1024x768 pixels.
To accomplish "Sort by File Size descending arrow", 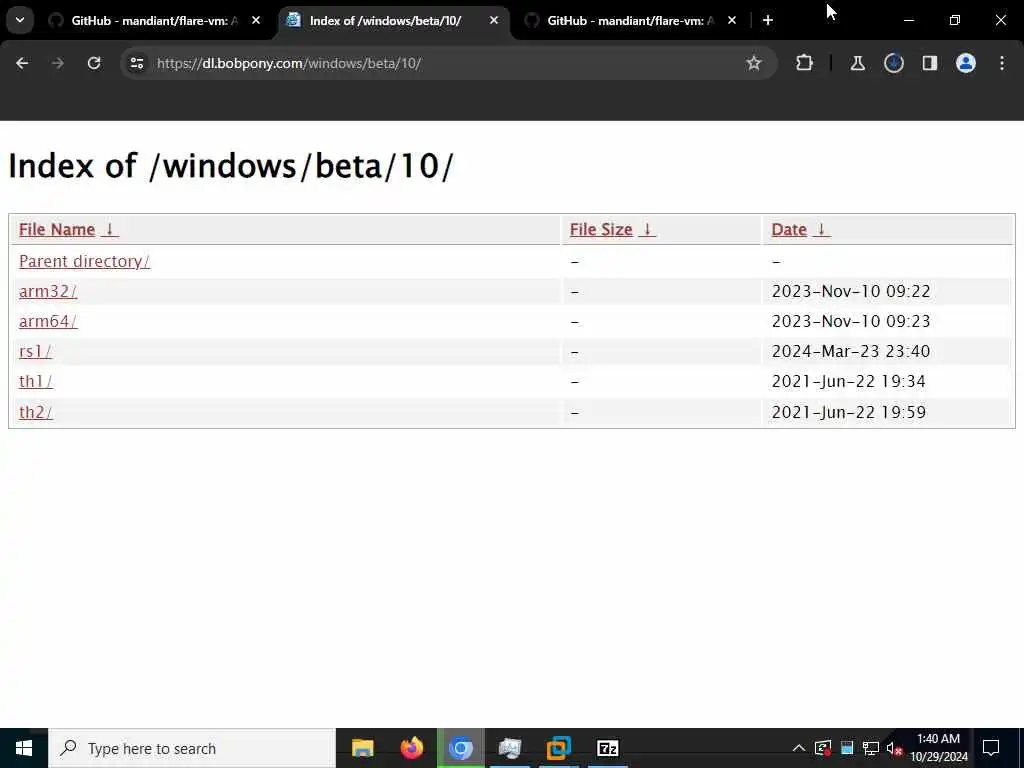I will pyautogui.click(x=647, y=229).
